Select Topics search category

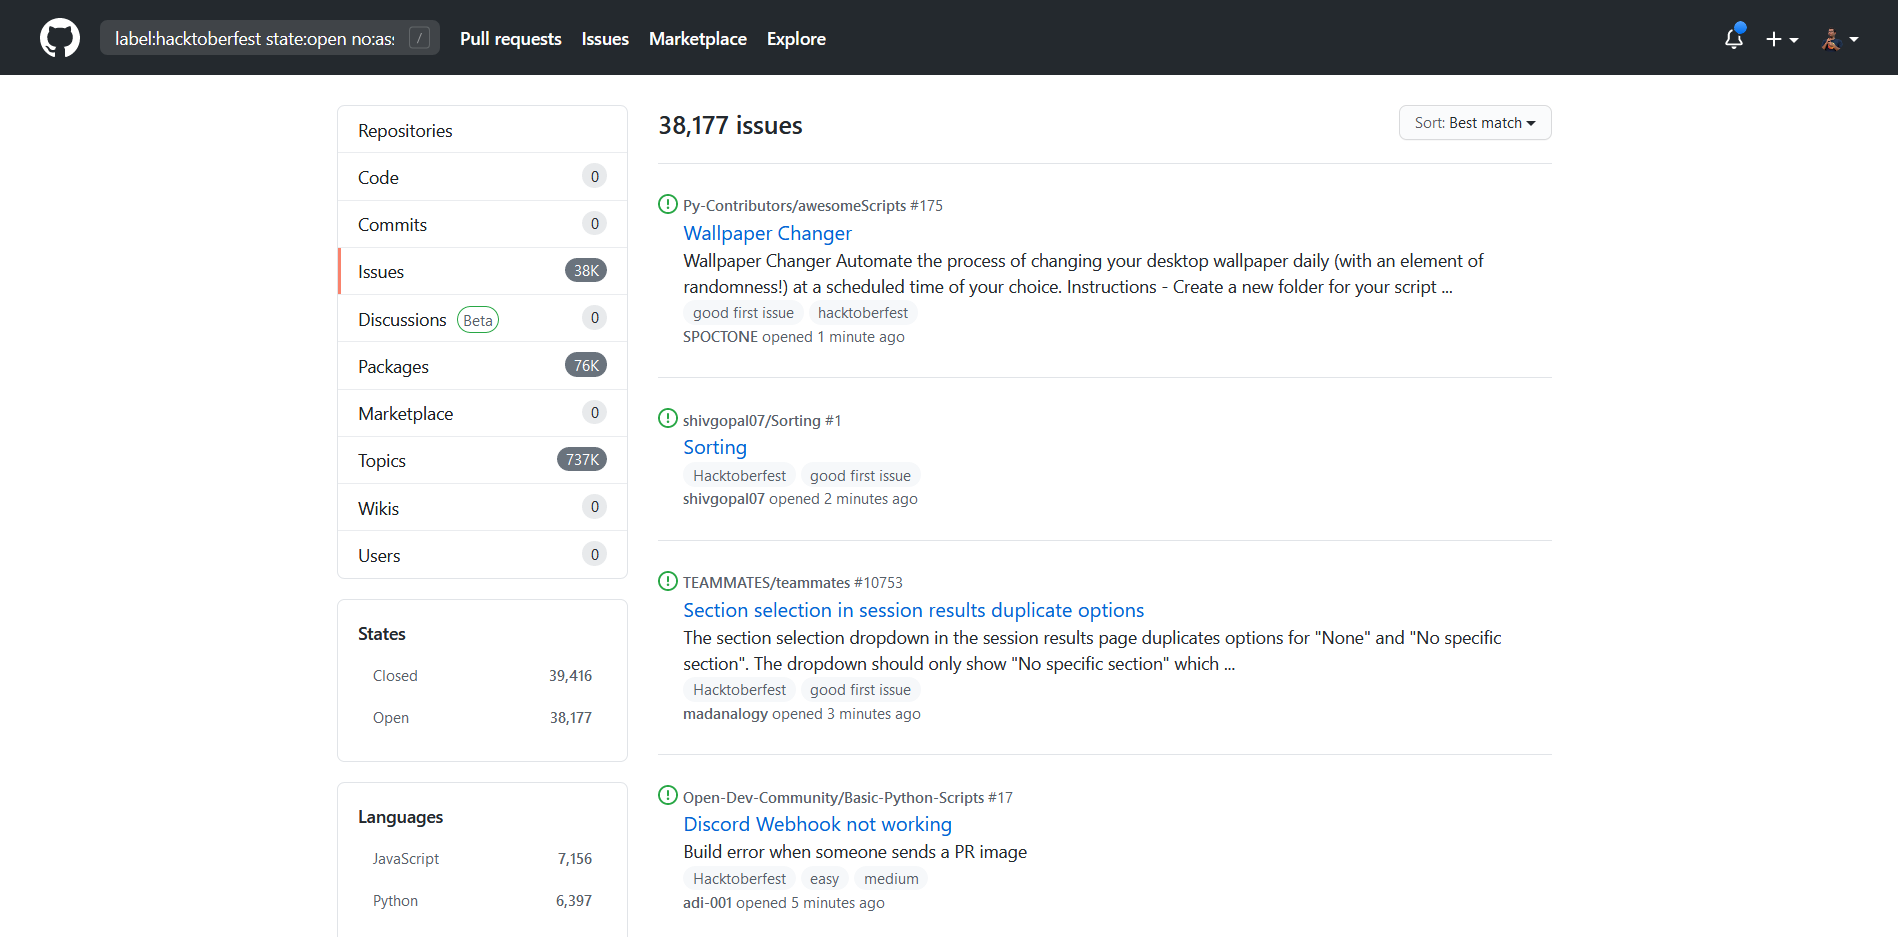click(482, 460)
